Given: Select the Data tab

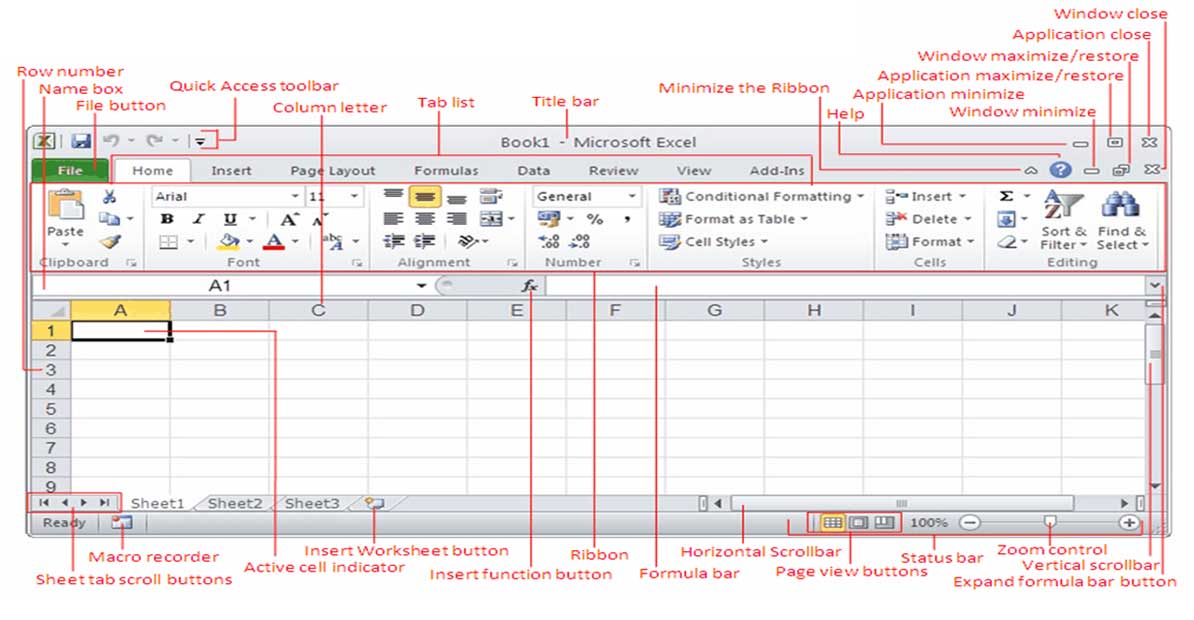Looking at the screenshot, I should 534,171.
